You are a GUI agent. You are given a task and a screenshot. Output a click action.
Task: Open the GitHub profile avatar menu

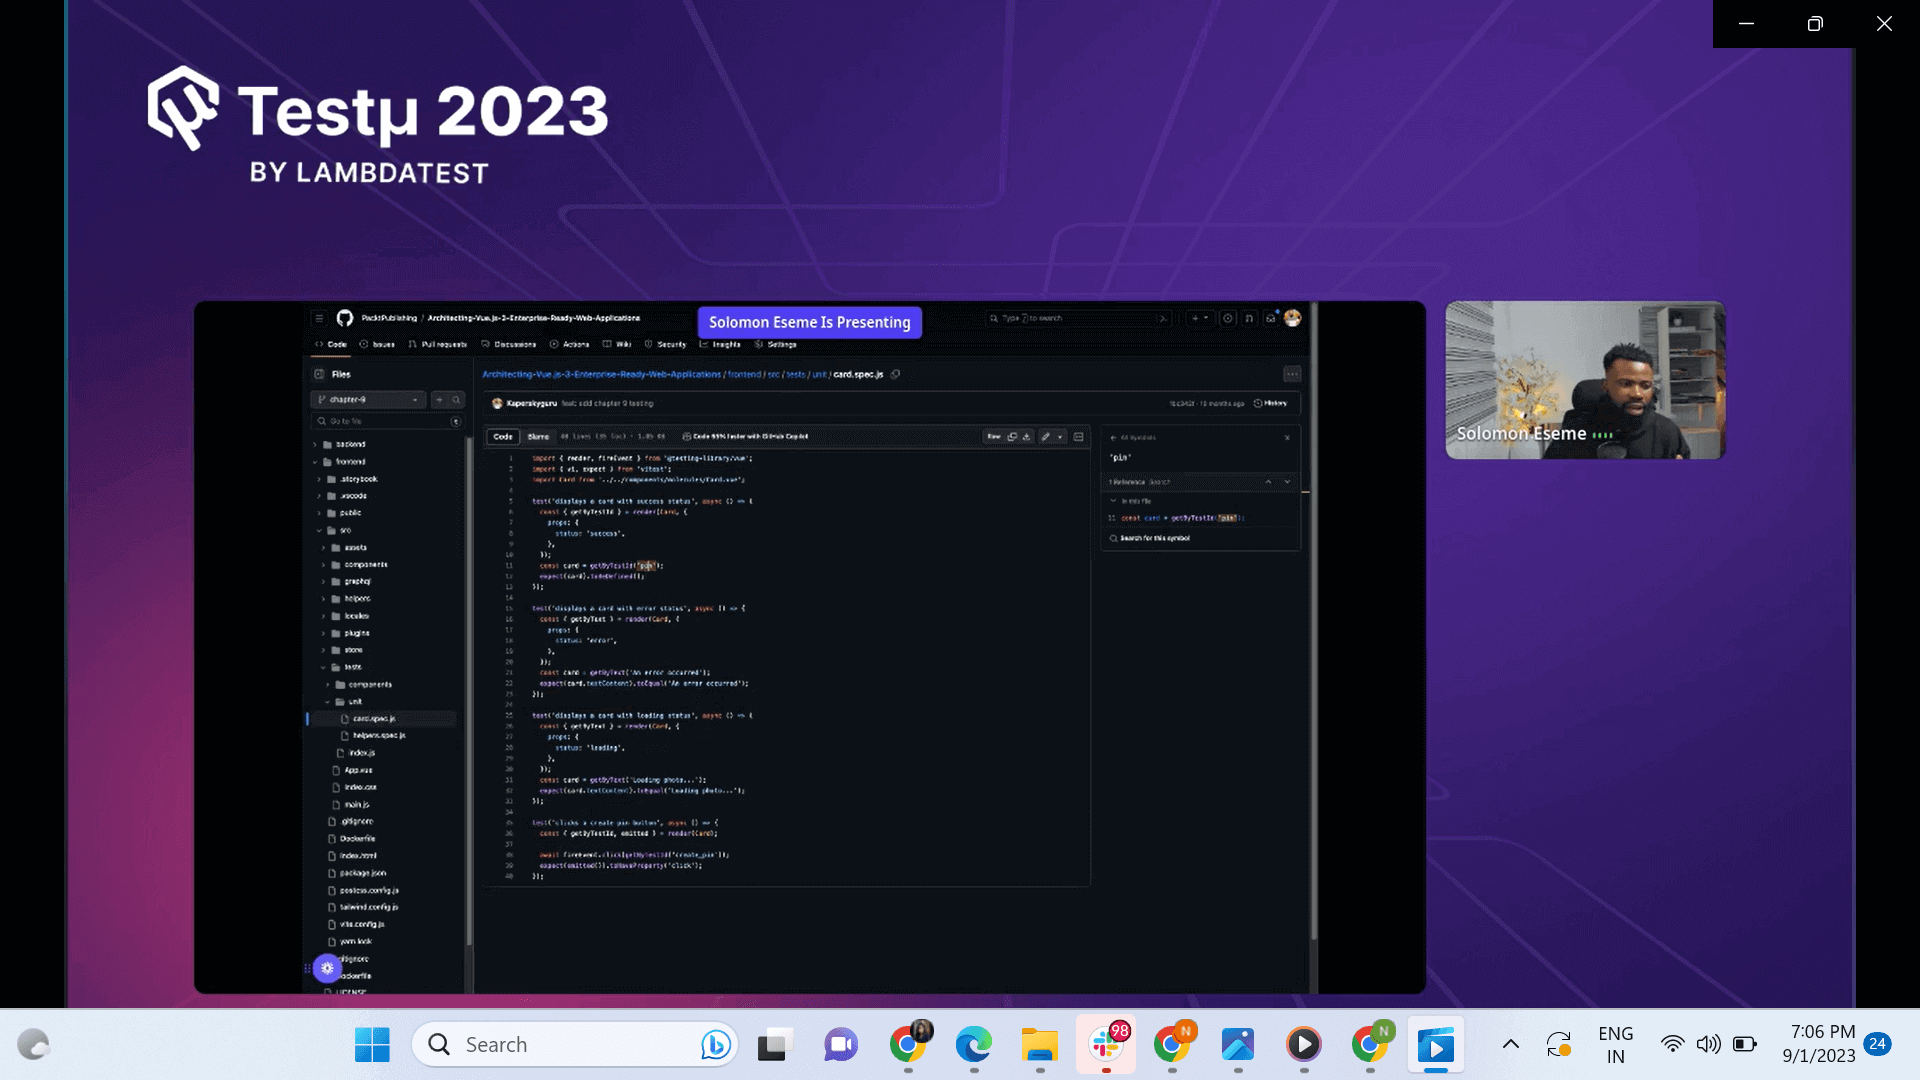point(1293,318)
